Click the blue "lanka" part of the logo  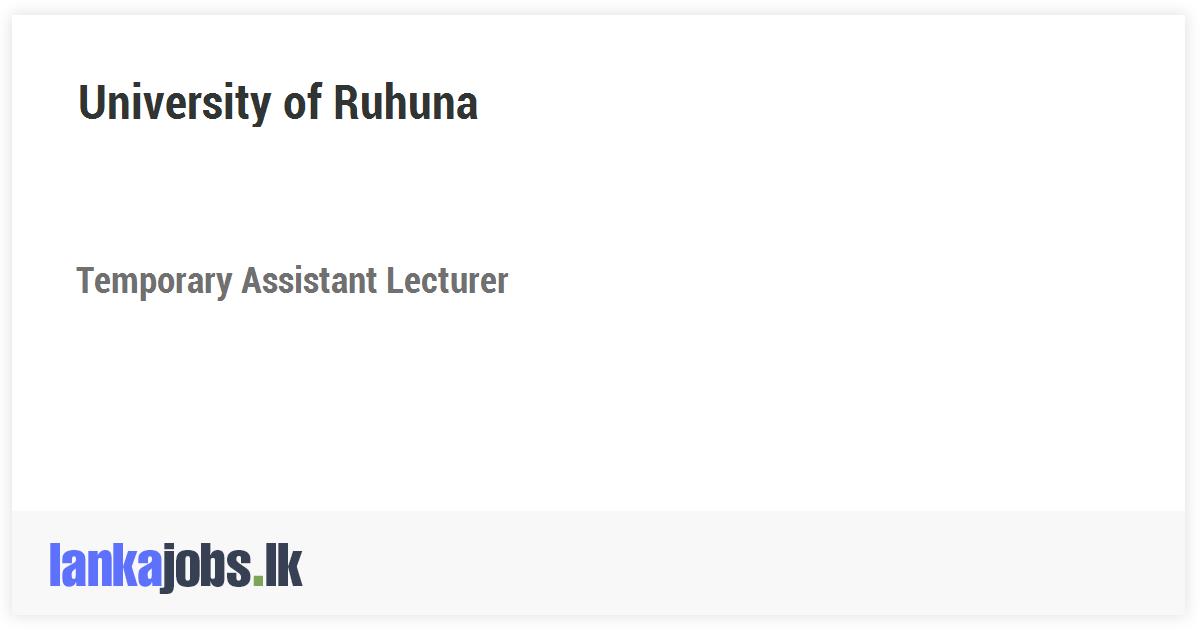(x=104, y=566)
